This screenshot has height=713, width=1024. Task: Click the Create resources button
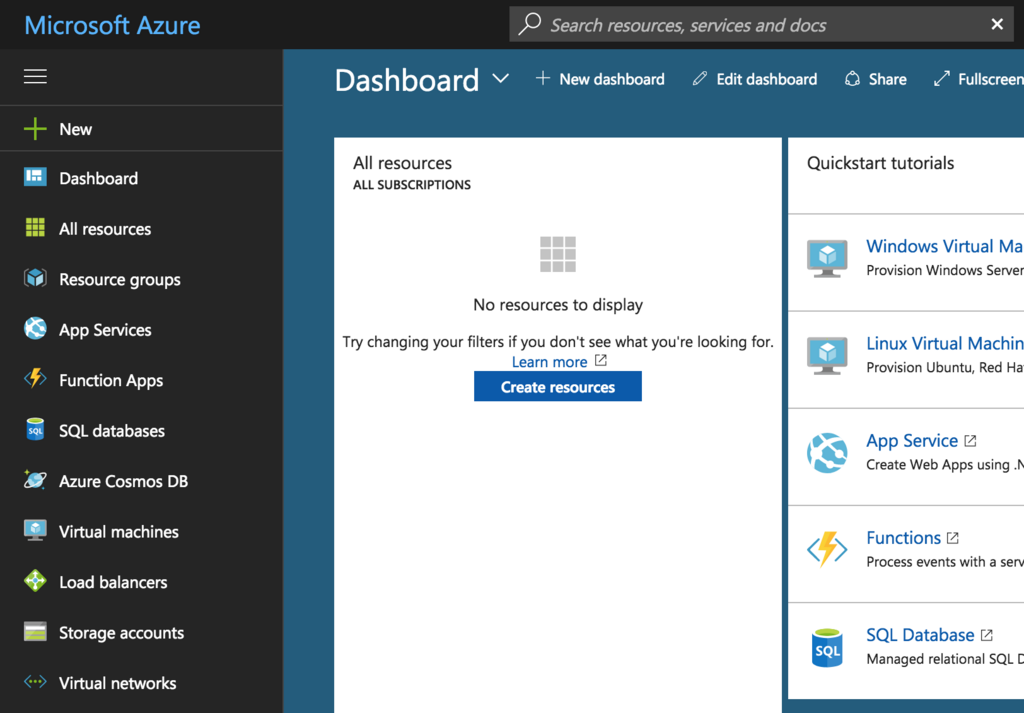point(558,387)
